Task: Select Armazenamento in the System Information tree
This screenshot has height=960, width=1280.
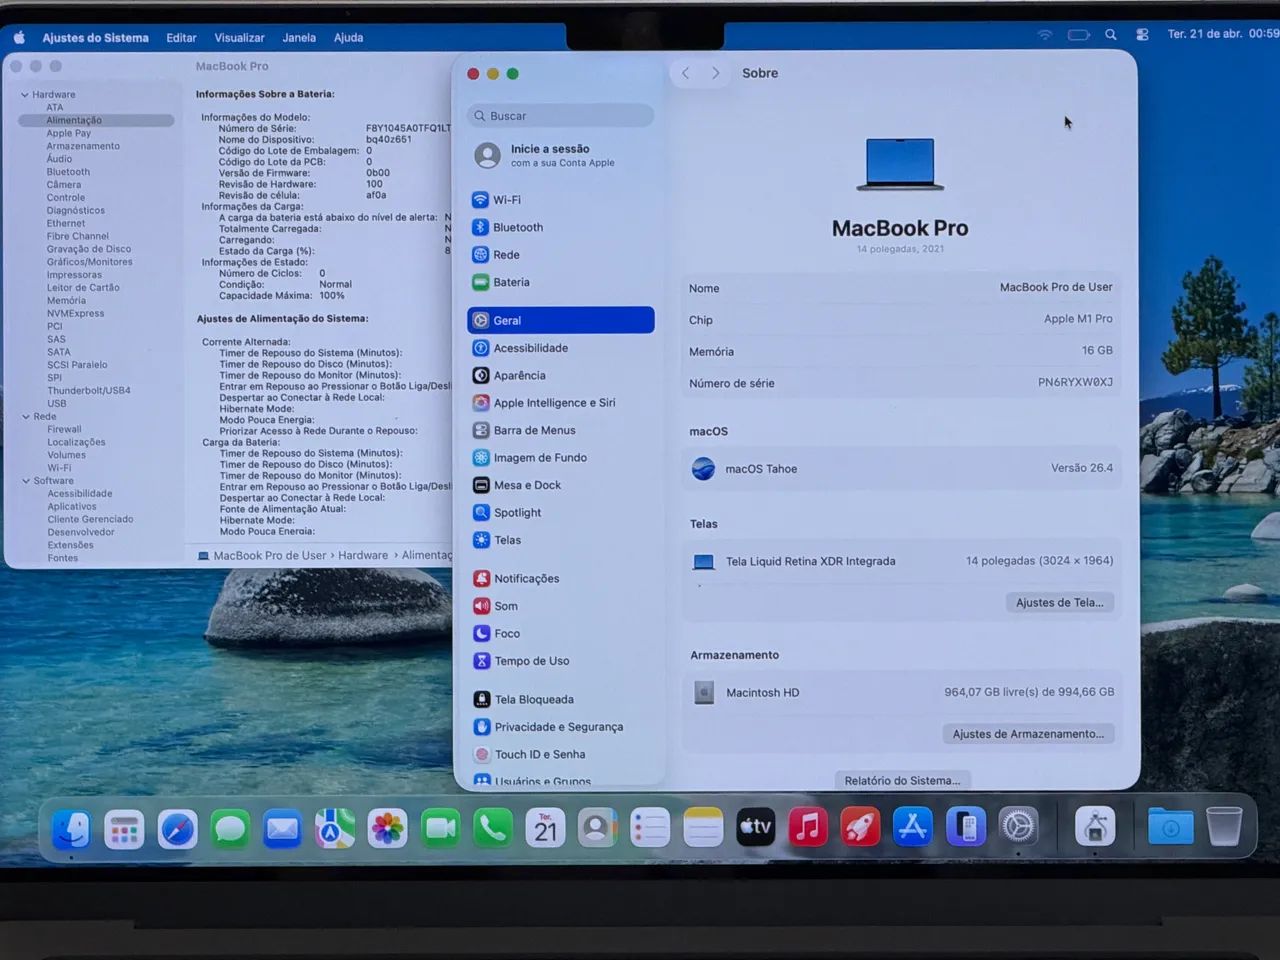Action: pyautogui.click(x=83, y=146)
